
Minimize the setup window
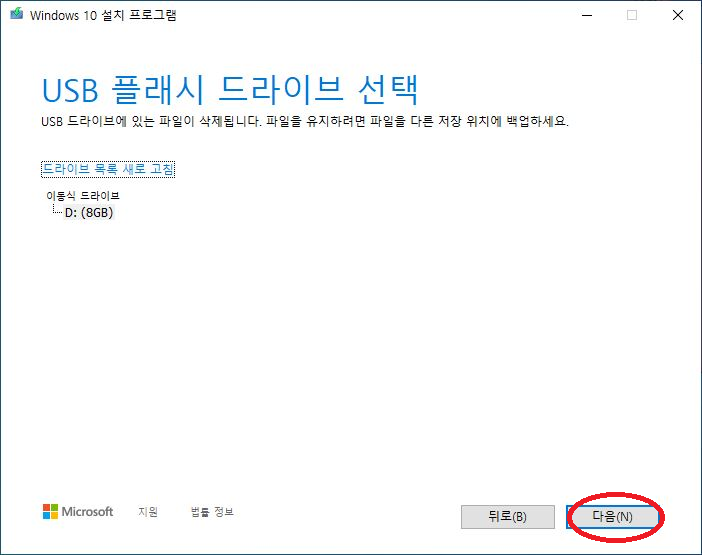tap(587, 15)
